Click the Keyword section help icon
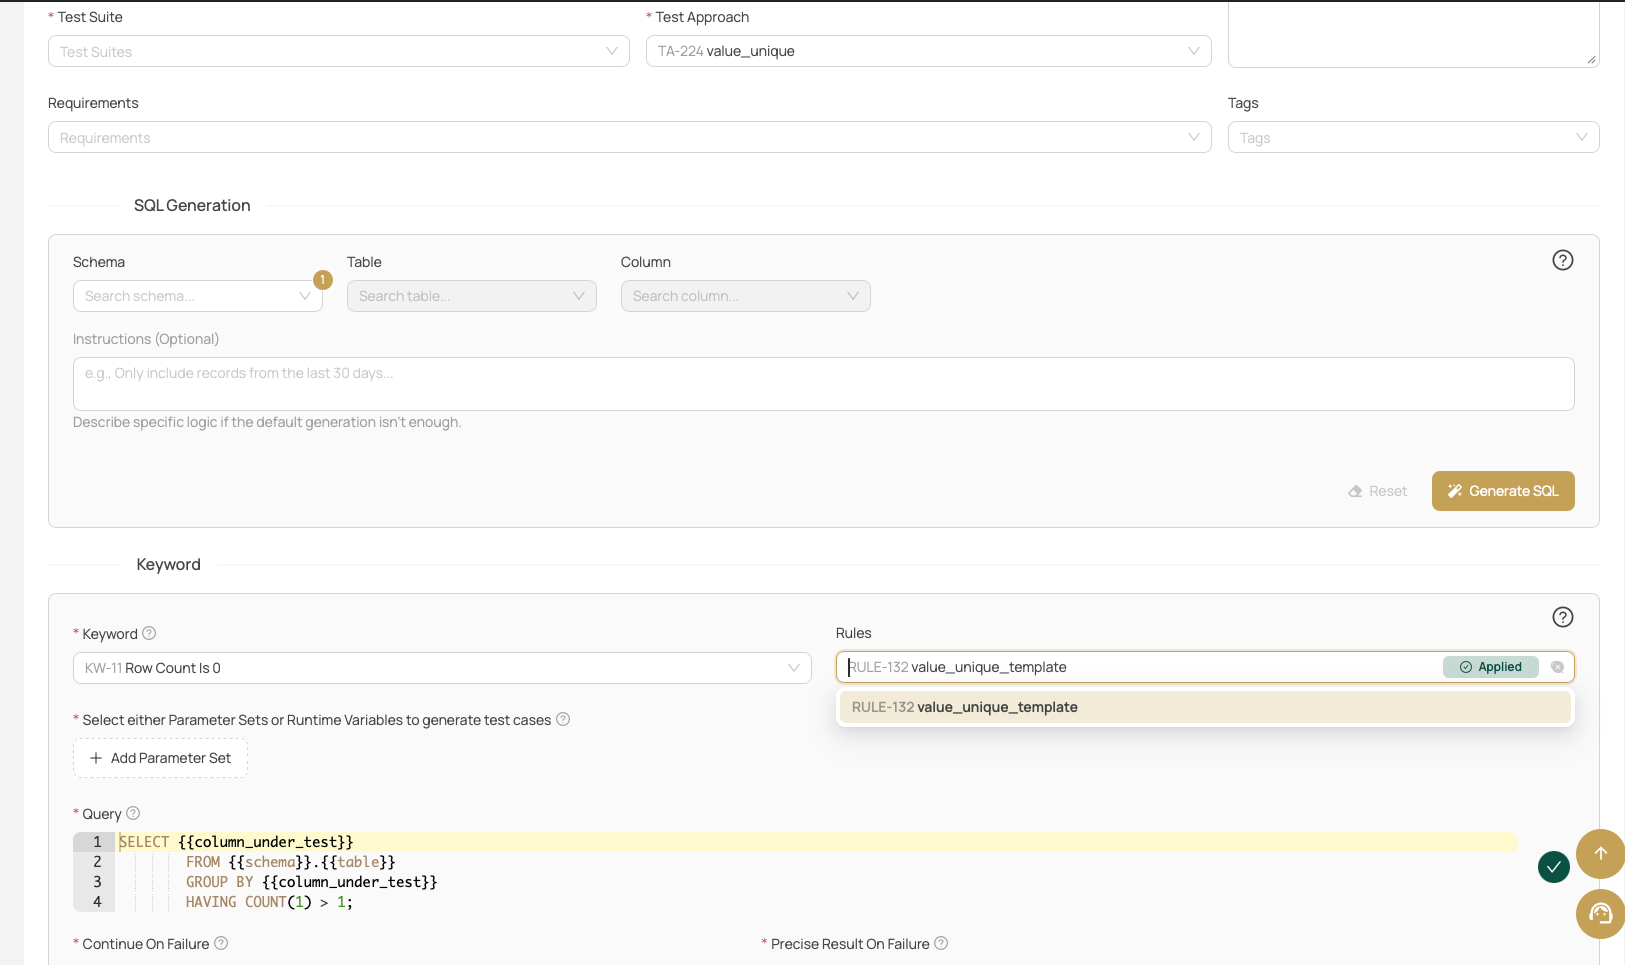The image size is (1625, 965). point(1562,617)
